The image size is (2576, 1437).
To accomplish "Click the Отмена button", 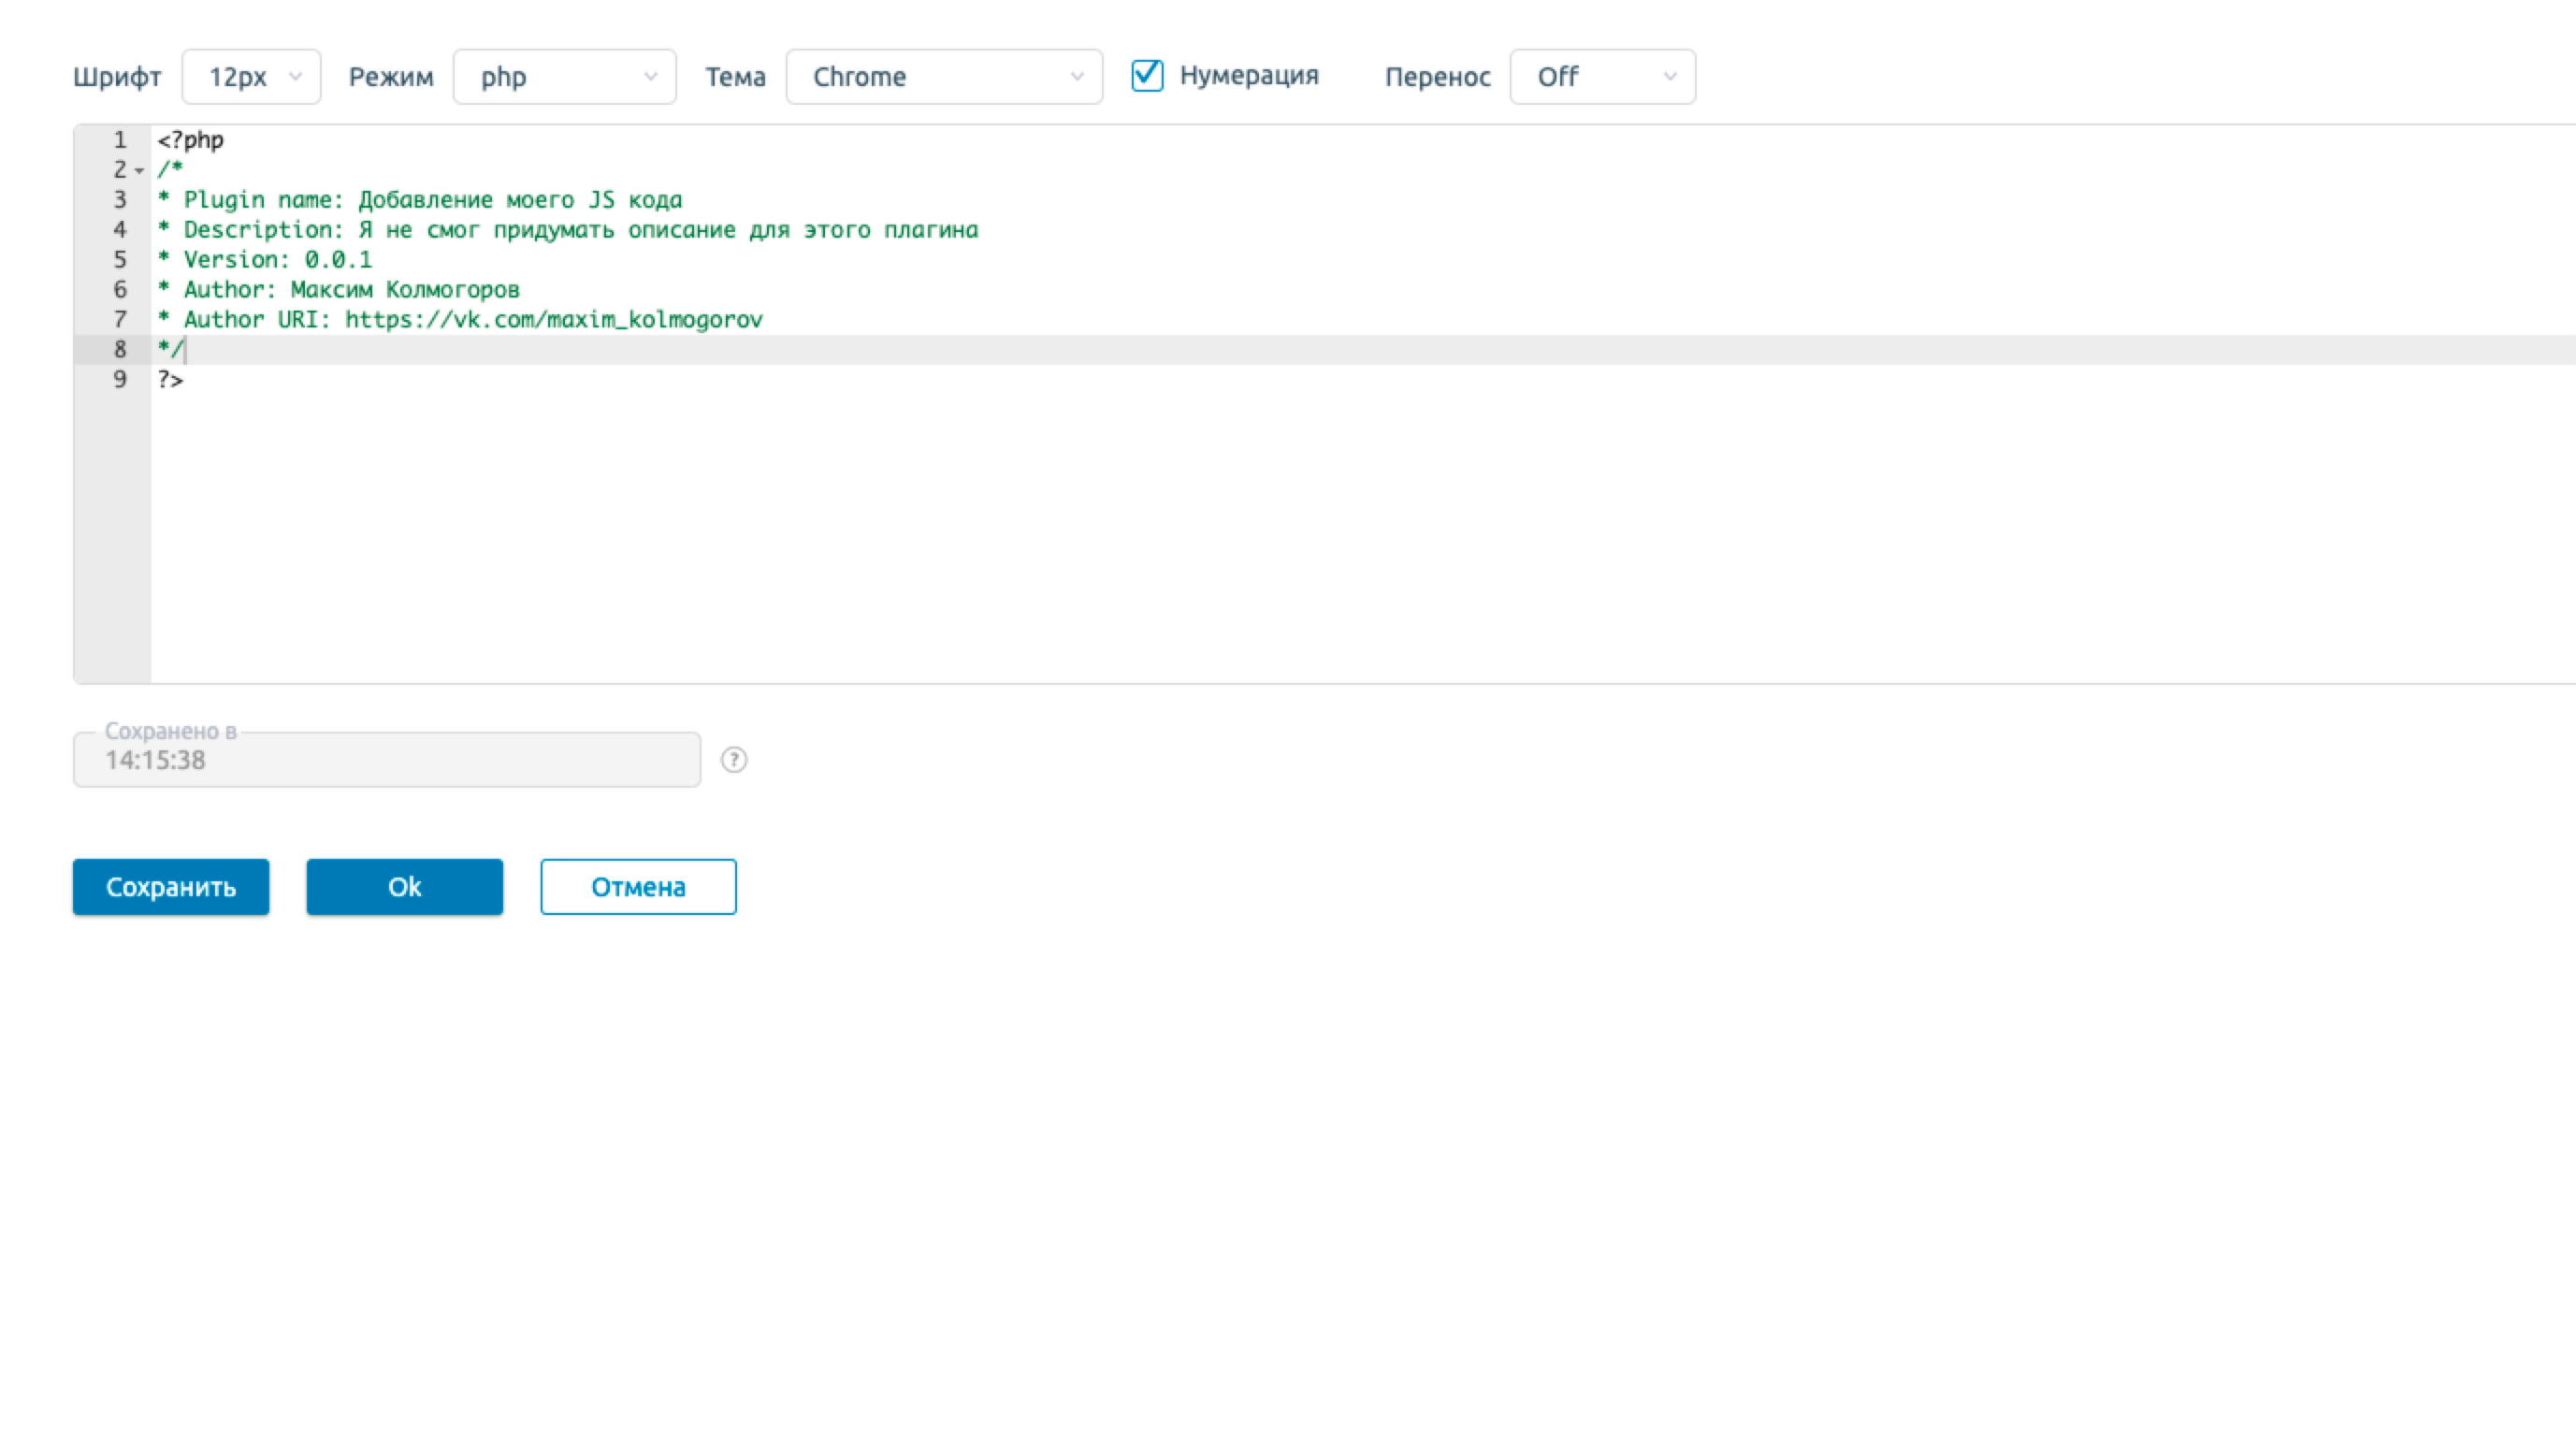I will (x=638, y=887).
